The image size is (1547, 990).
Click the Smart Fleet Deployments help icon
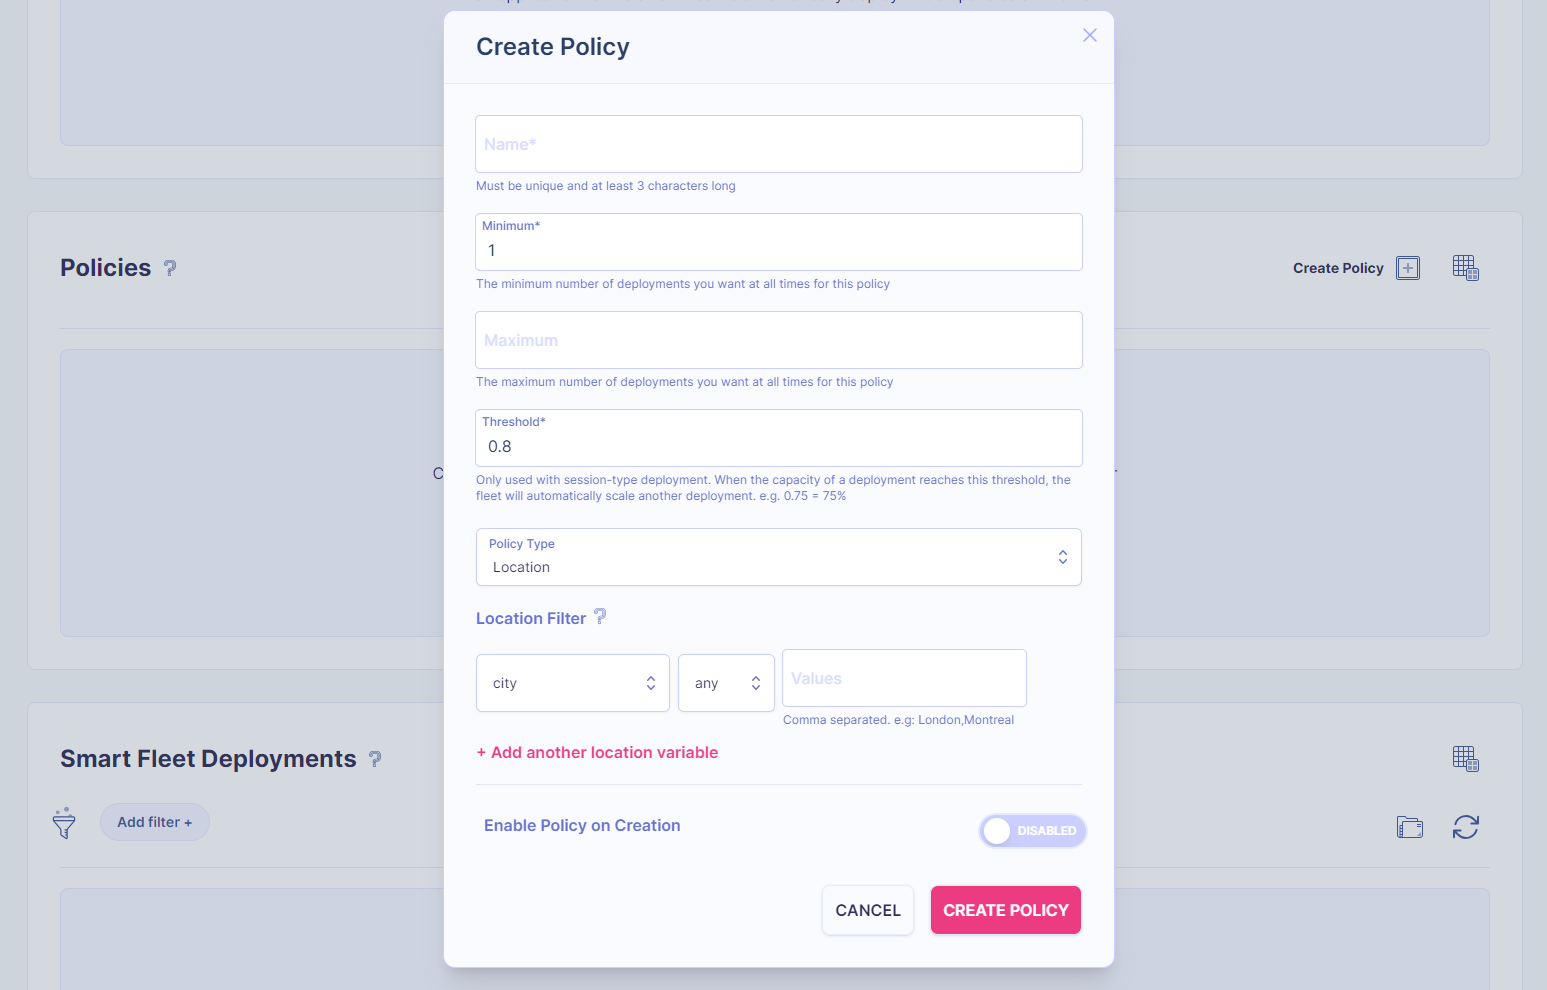[375, 759]
